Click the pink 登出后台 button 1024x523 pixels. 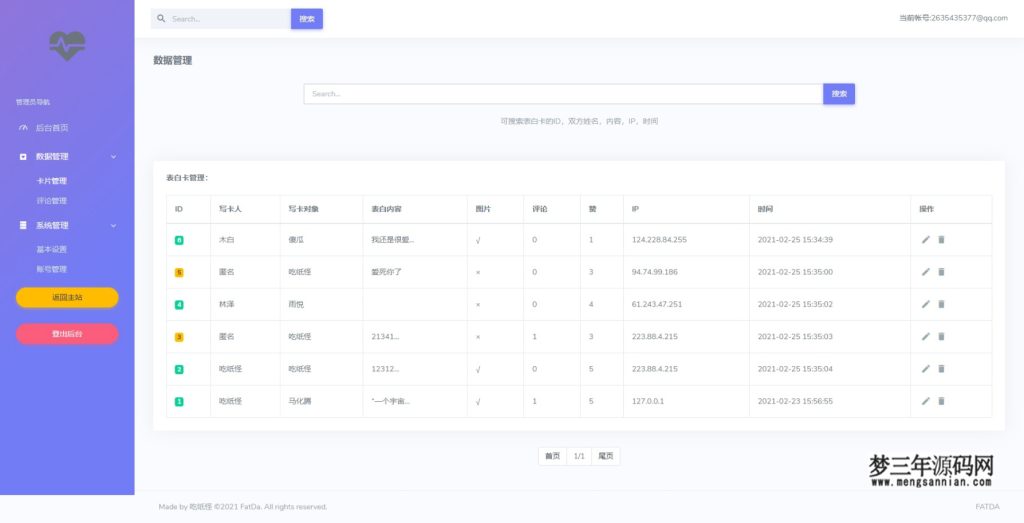tap(67, 334)
